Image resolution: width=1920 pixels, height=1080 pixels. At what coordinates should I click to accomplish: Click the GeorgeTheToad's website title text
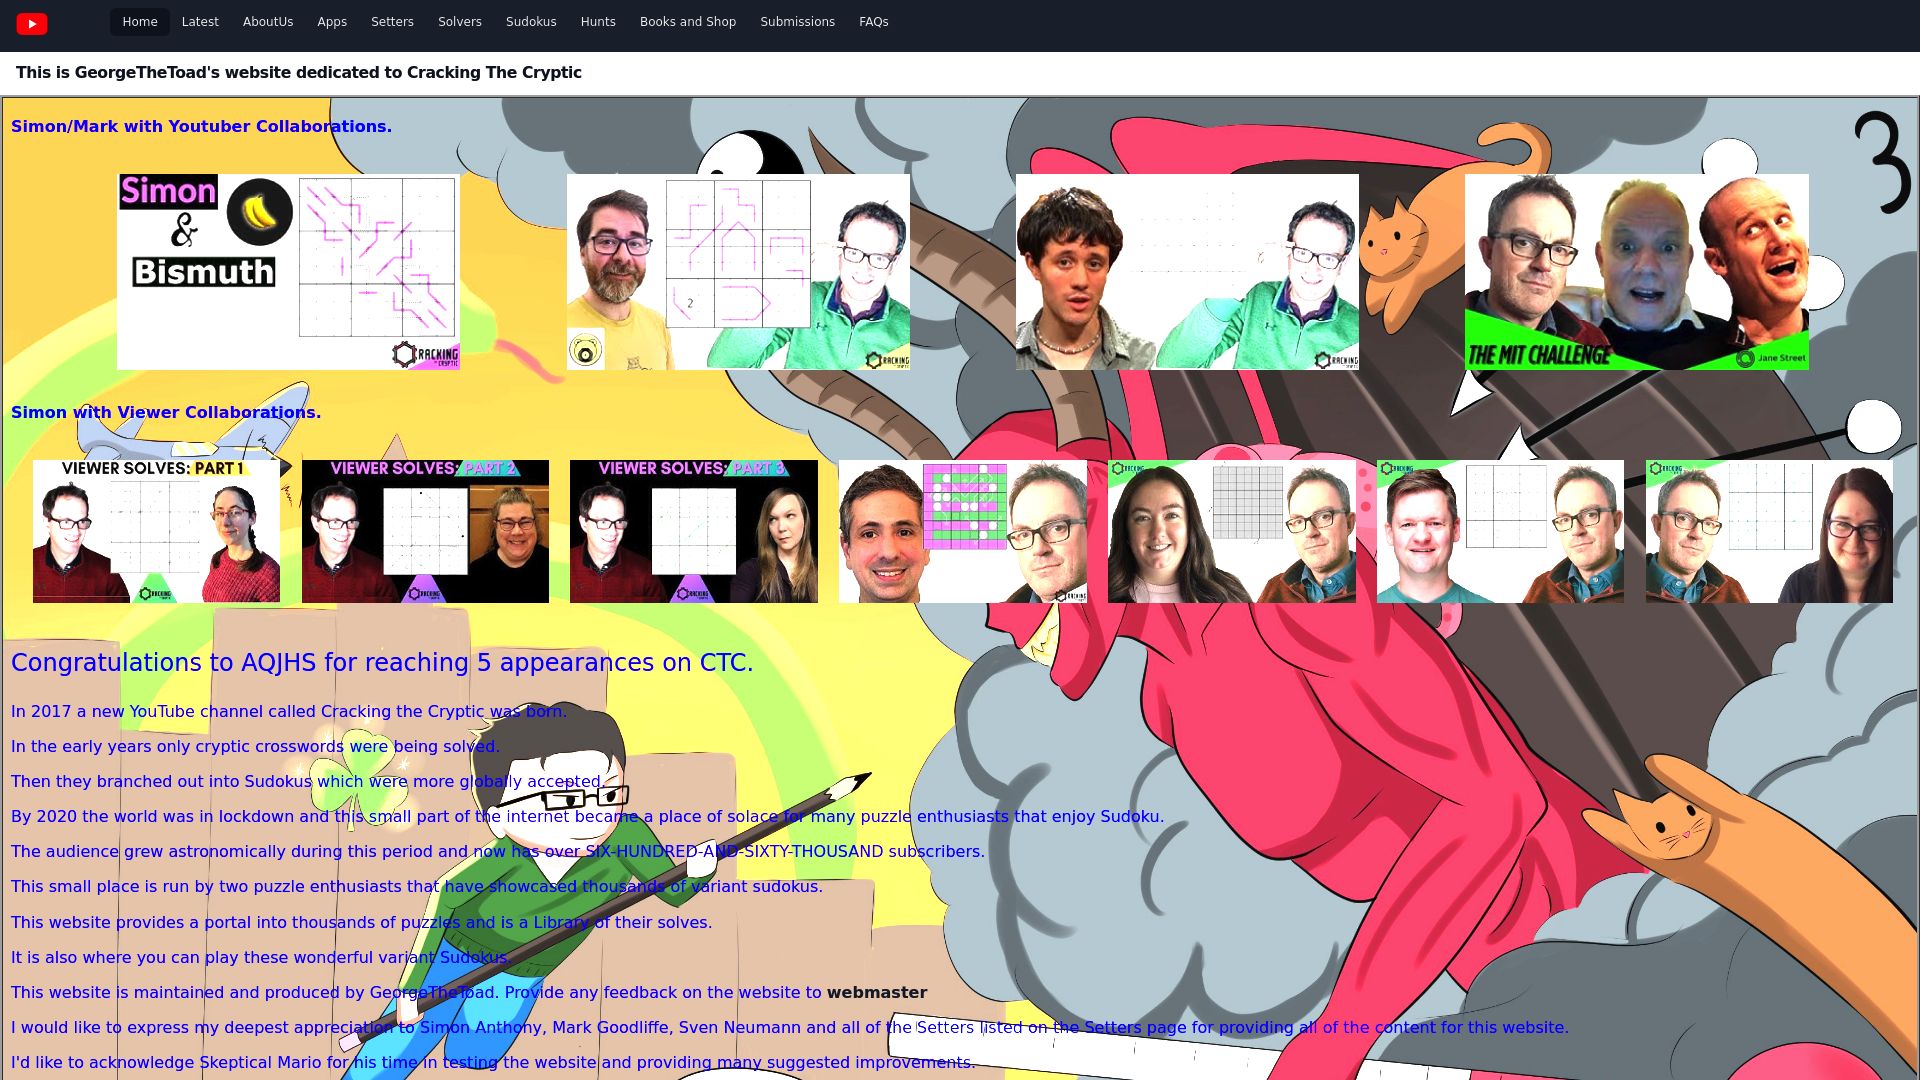(299, 72)
